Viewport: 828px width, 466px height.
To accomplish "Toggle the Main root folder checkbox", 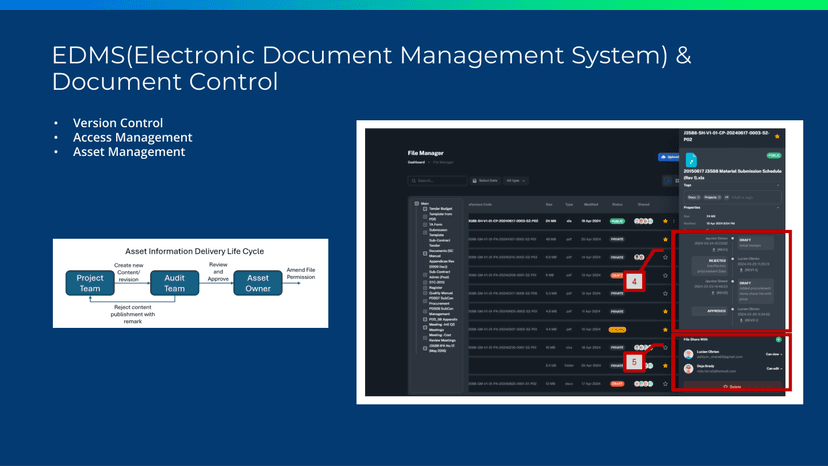I will [x=415, y=205].
